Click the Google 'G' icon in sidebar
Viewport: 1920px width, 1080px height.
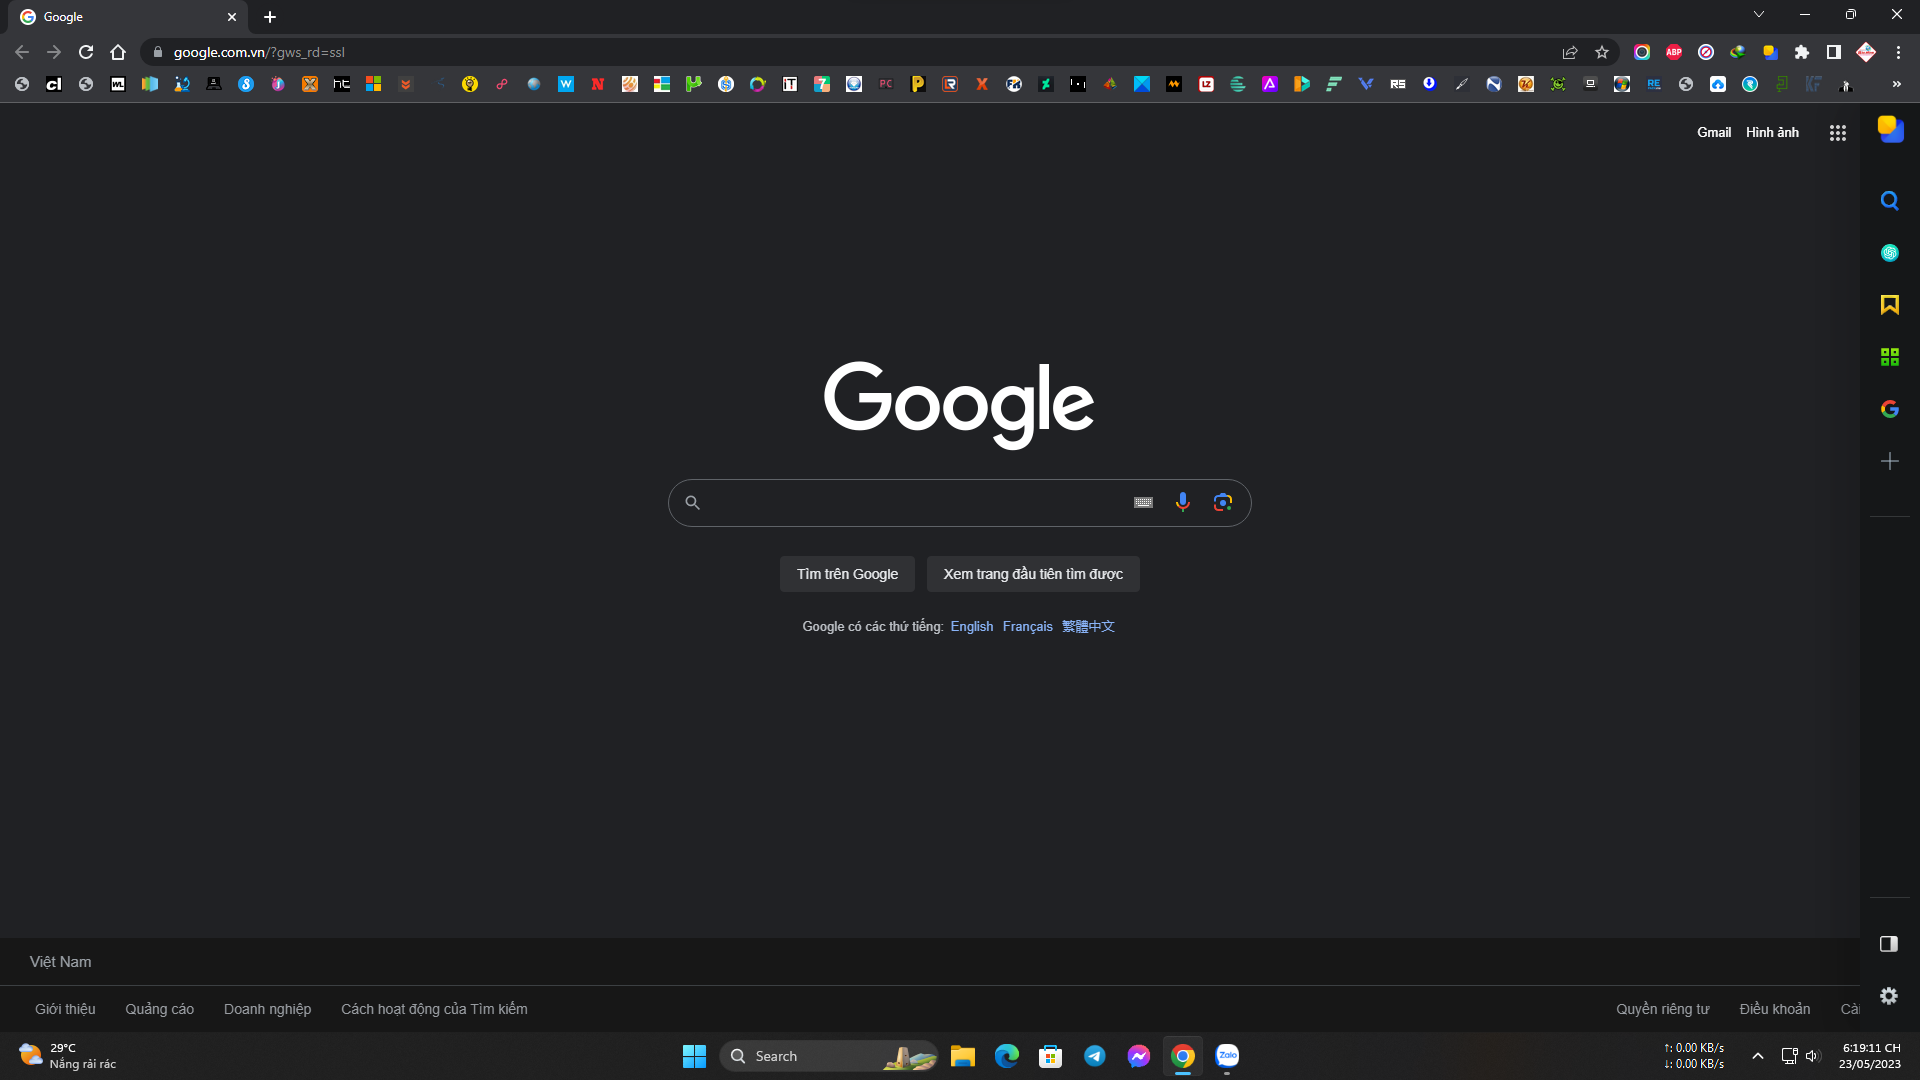(x=1889, y=409)
